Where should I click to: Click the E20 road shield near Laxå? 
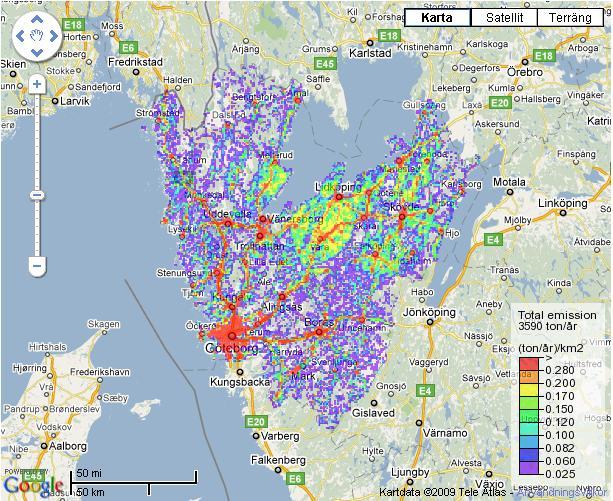coord(500,103)
